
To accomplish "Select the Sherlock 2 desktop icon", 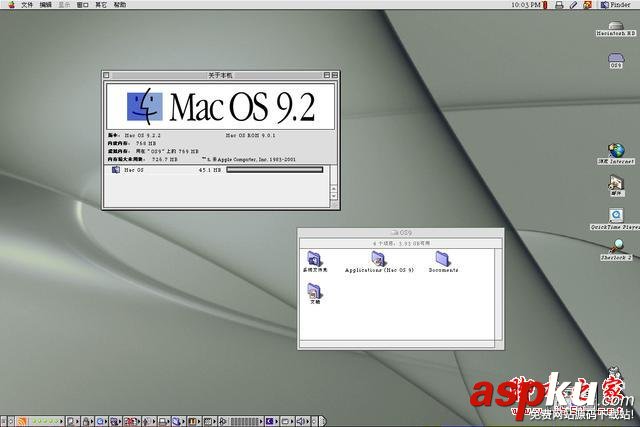I will pos(616,250).
